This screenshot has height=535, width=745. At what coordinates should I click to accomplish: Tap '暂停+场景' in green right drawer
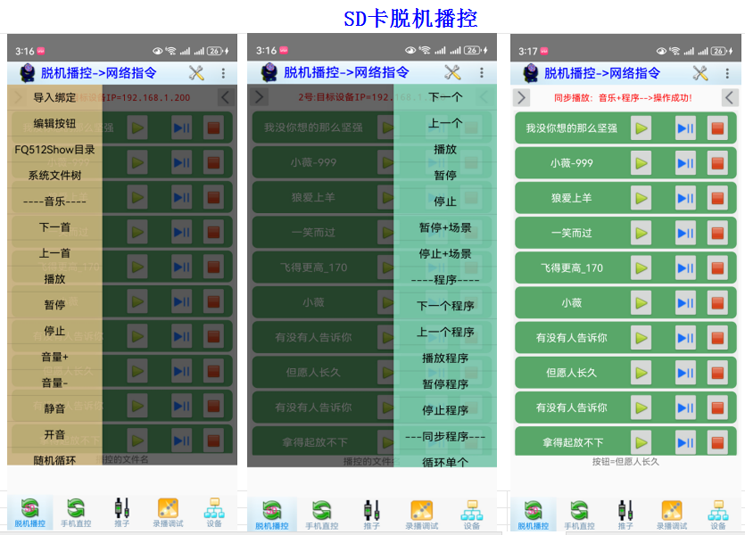tap(445, 228)
